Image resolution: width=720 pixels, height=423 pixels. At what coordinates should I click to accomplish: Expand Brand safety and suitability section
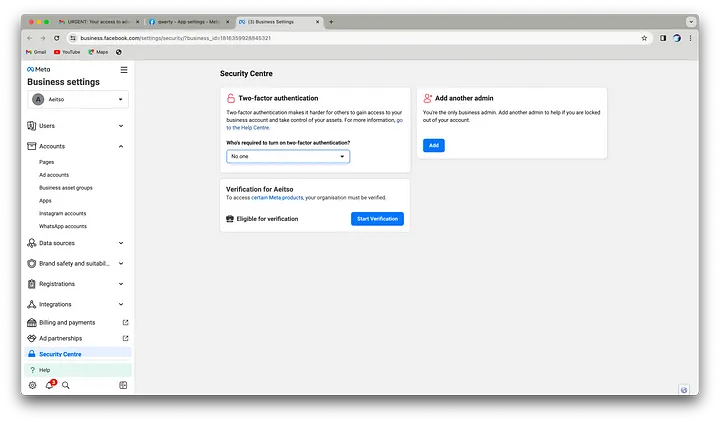(x=76, y=264)
